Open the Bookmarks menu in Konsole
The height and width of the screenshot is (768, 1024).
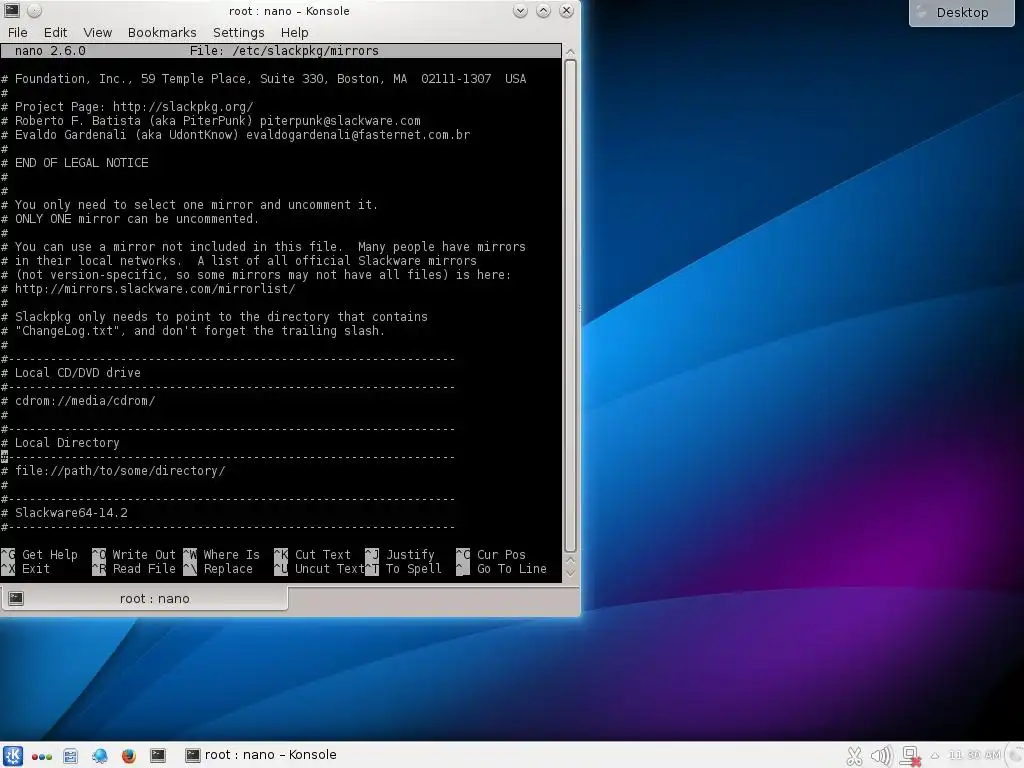[162, 33]
